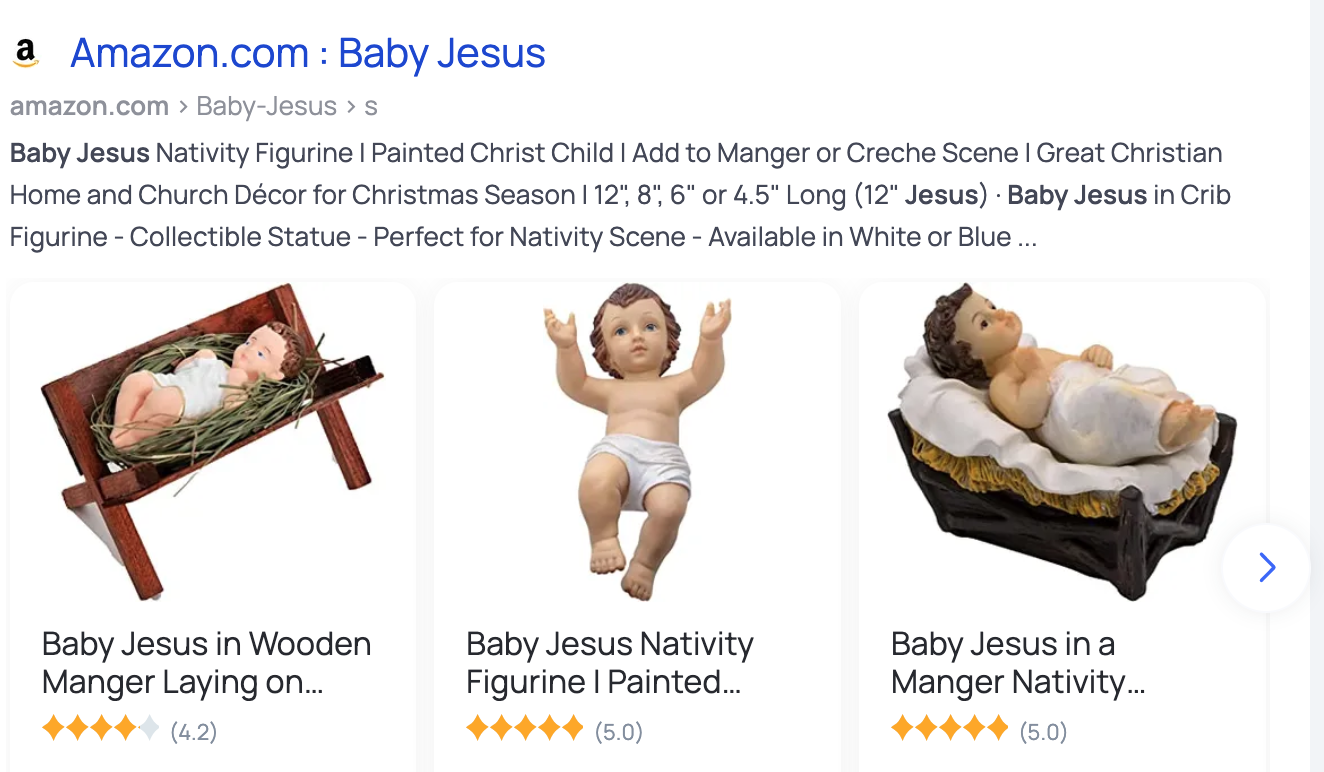Click the (5.0) score under Manger Nativity
The width and height of the screenshot is (1324, 772).
pyautogui.click(x=1043, y=732)
